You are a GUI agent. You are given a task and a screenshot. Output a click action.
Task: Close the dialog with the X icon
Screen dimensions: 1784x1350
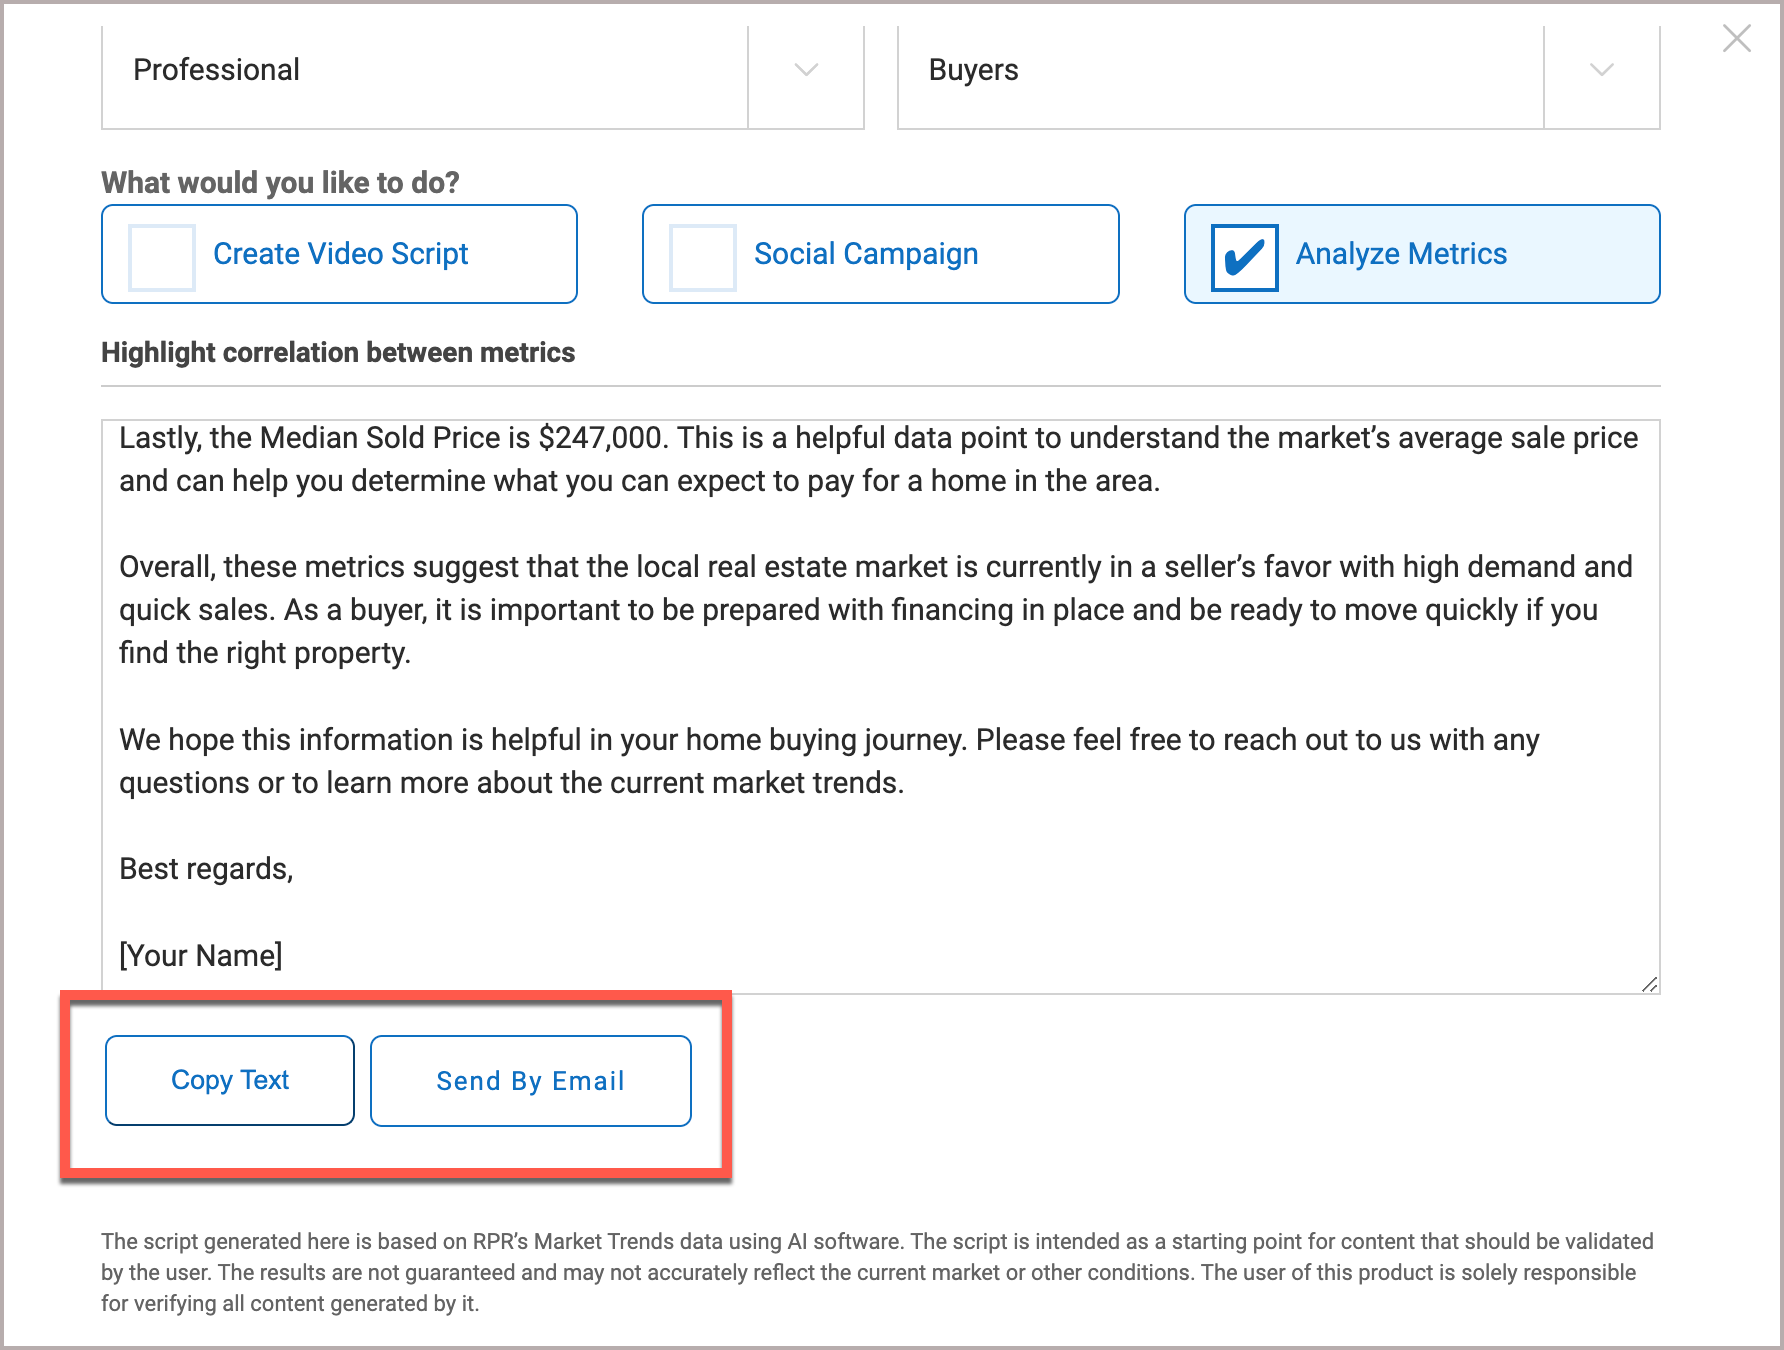click(1736, 39)
